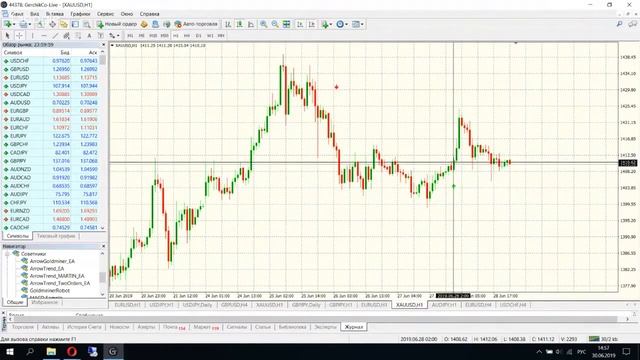Open dropdown arrow beside periods clock icon

347,24
